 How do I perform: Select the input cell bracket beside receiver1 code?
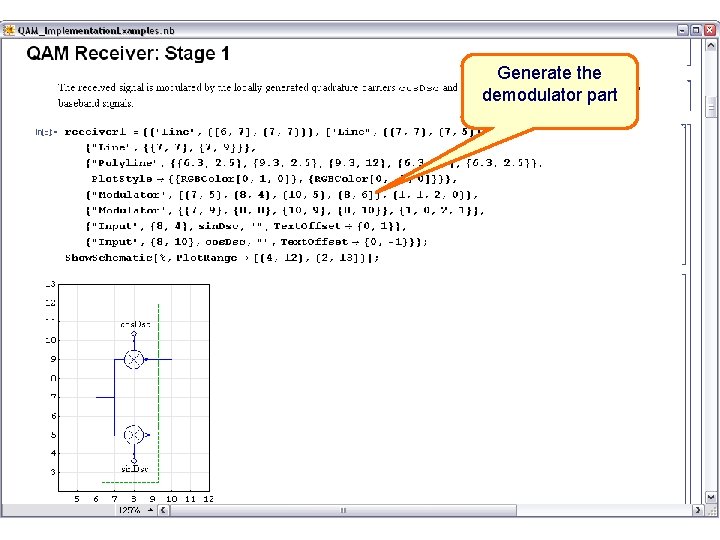pyautogui.click(x=684, y=194)
